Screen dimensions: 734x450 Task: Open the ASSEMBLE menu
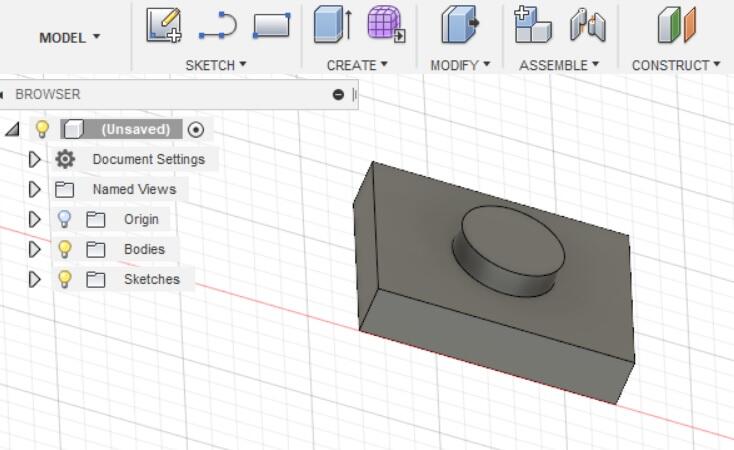click(559, 65)
